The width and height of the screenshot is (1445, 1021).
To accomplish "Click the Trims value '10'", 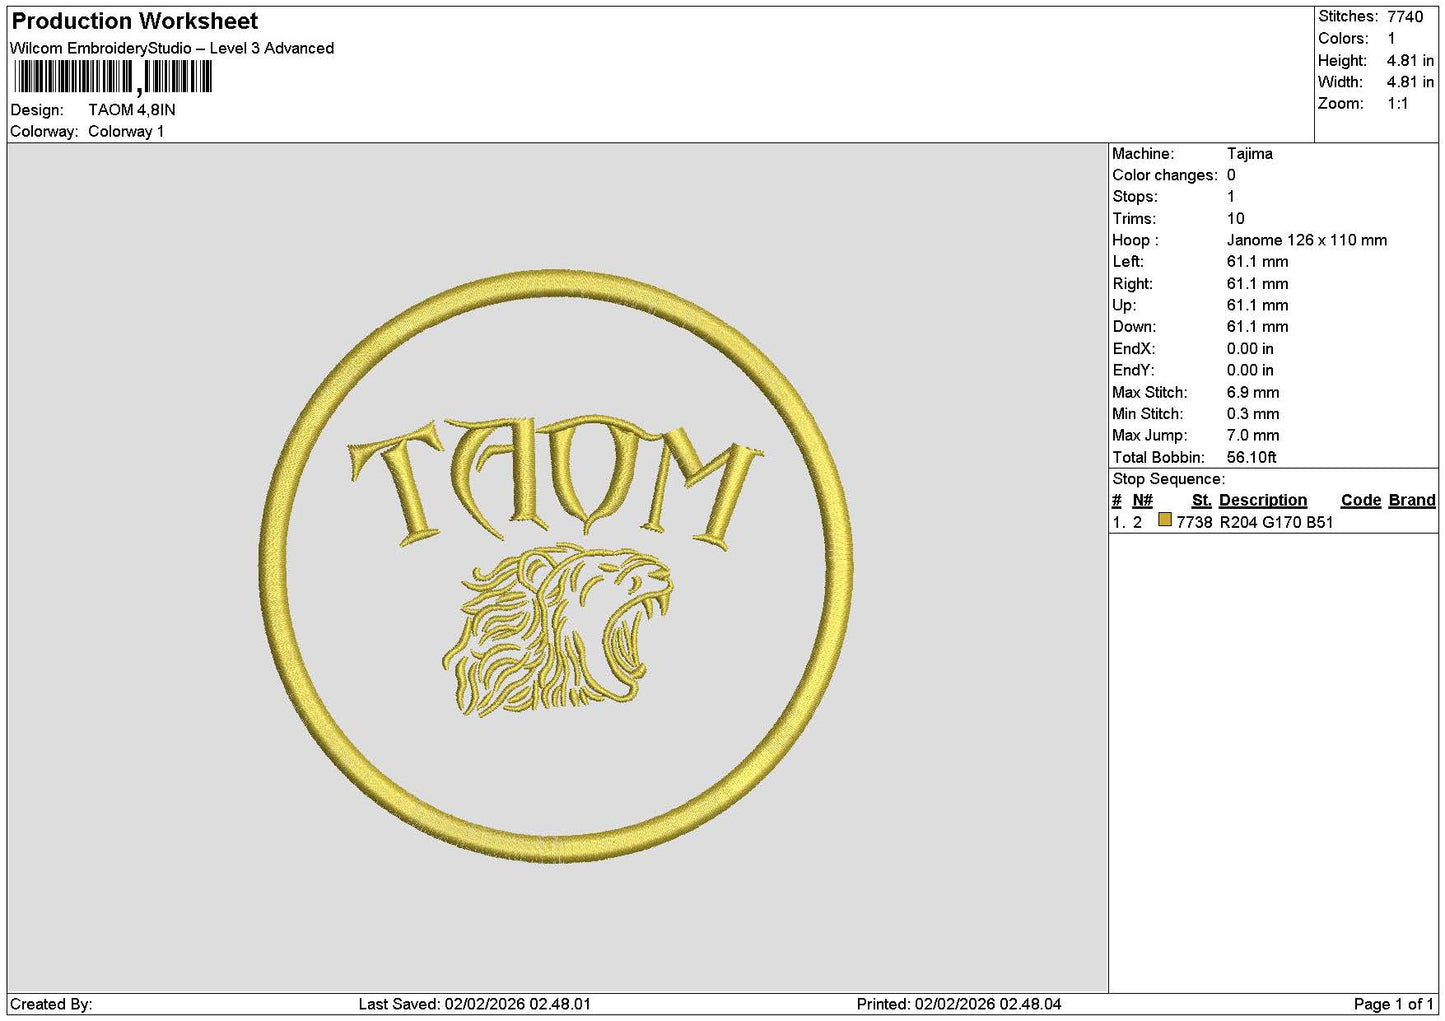I will pos(1236,219).
